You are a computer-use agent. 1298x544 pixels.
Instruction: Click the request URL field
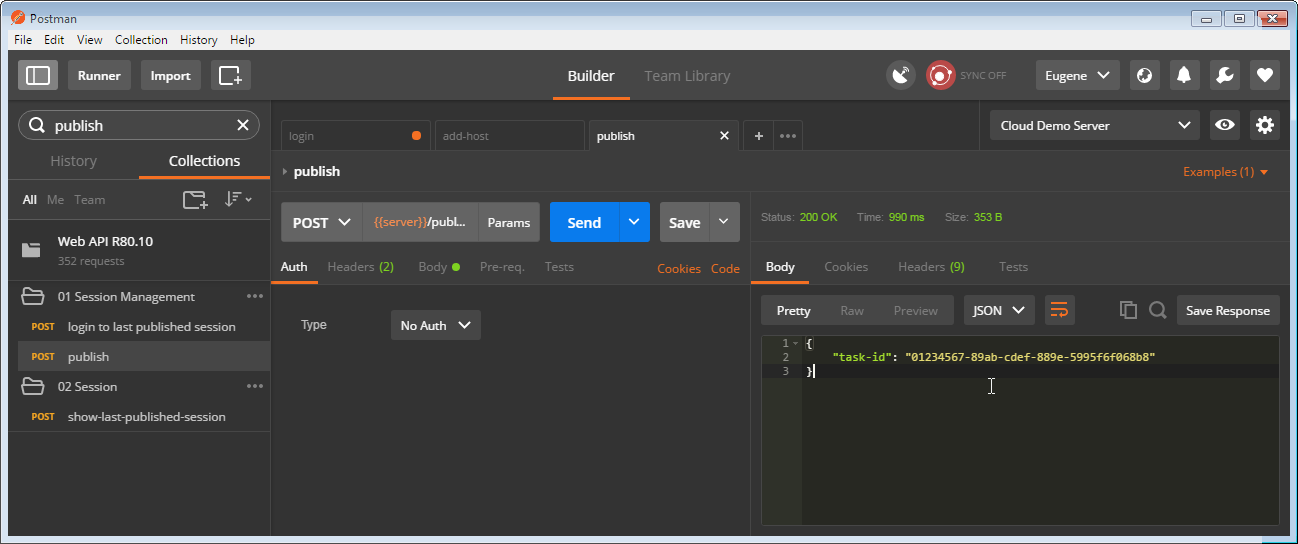pos(420,222)
